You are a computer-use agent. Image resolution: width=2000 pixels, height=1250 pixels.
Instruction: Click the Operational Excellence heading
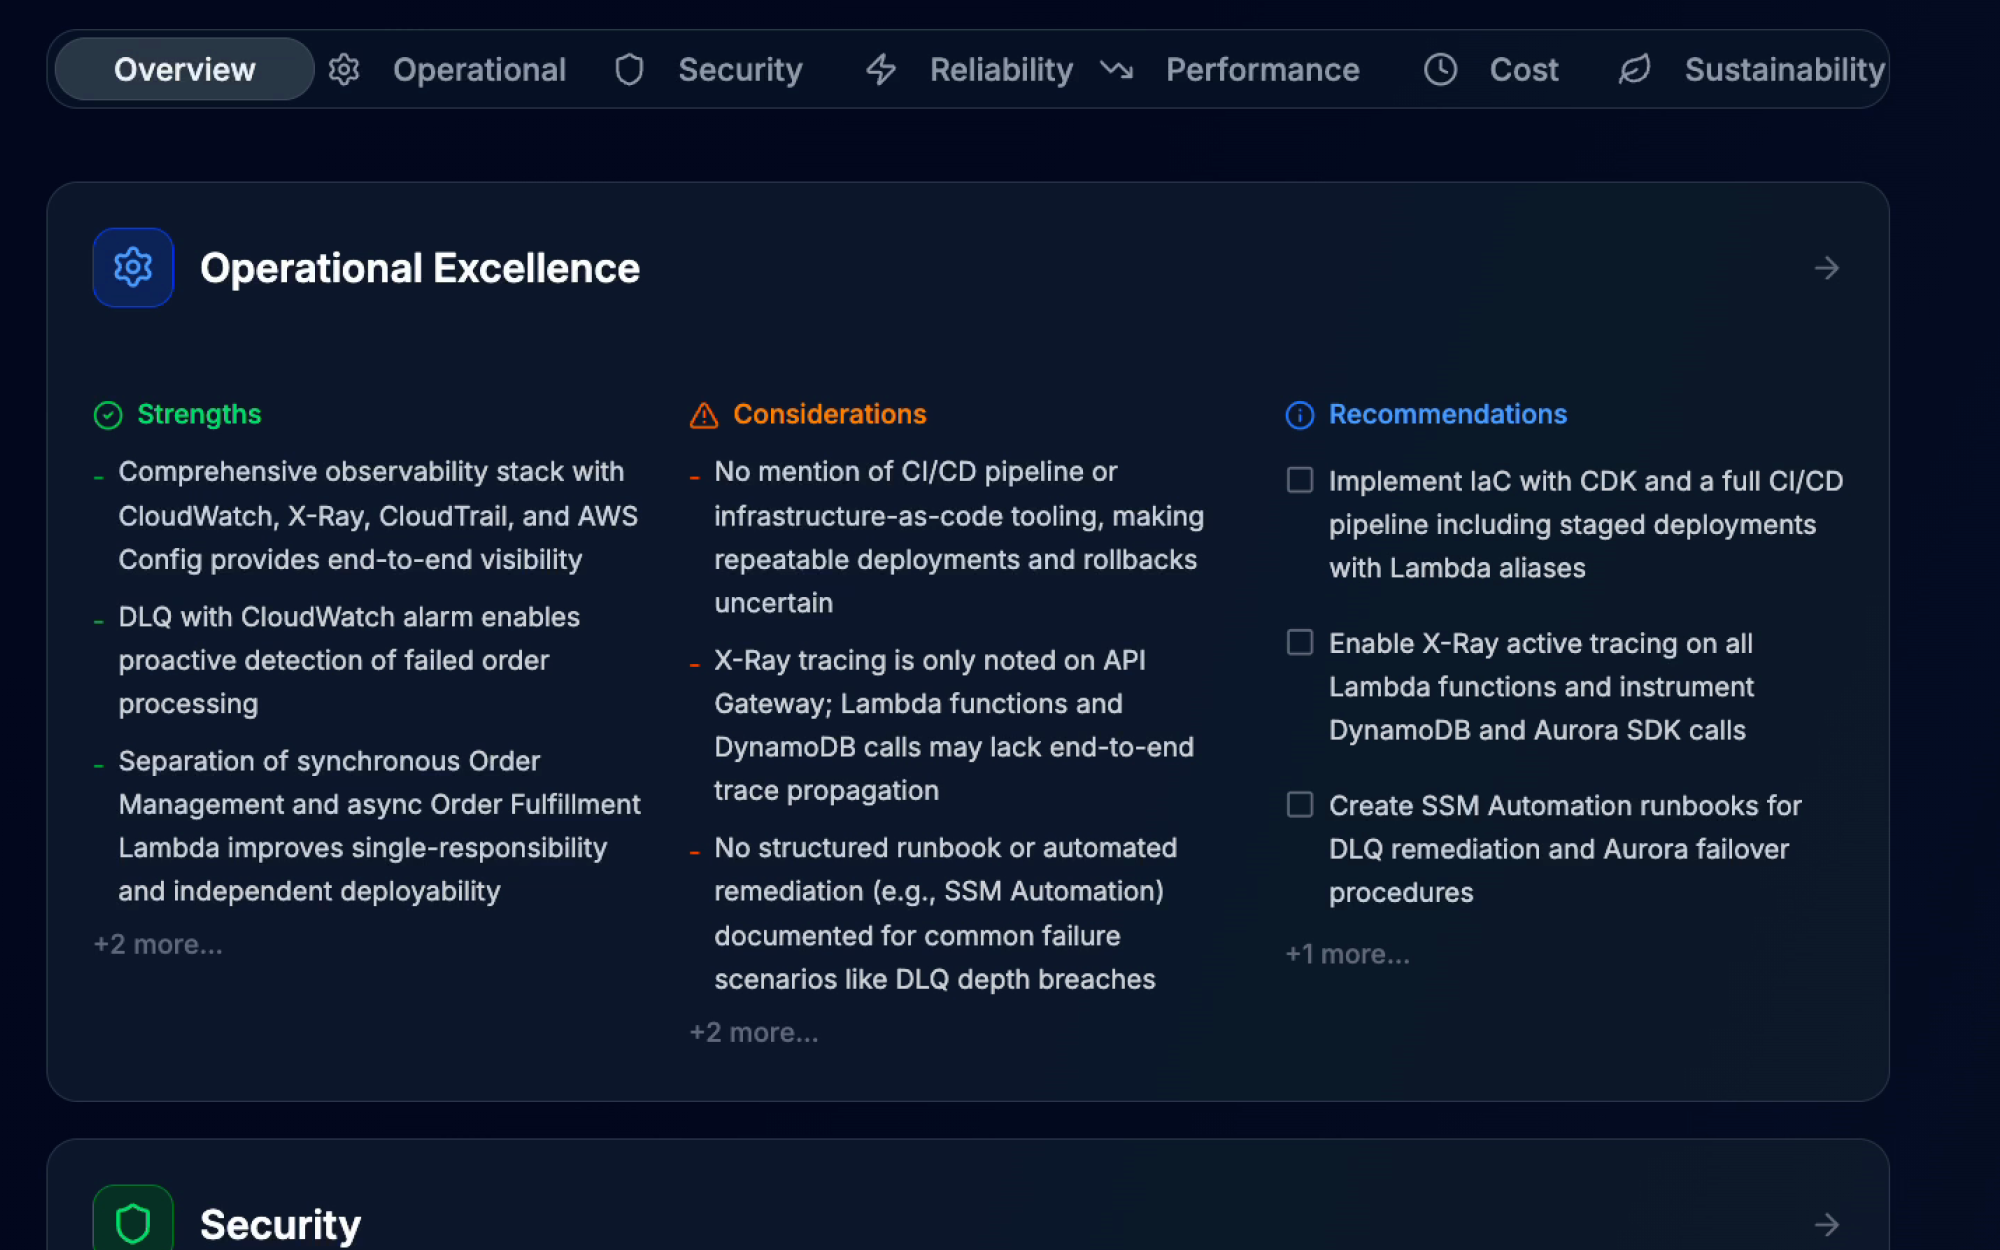point(420,268)
